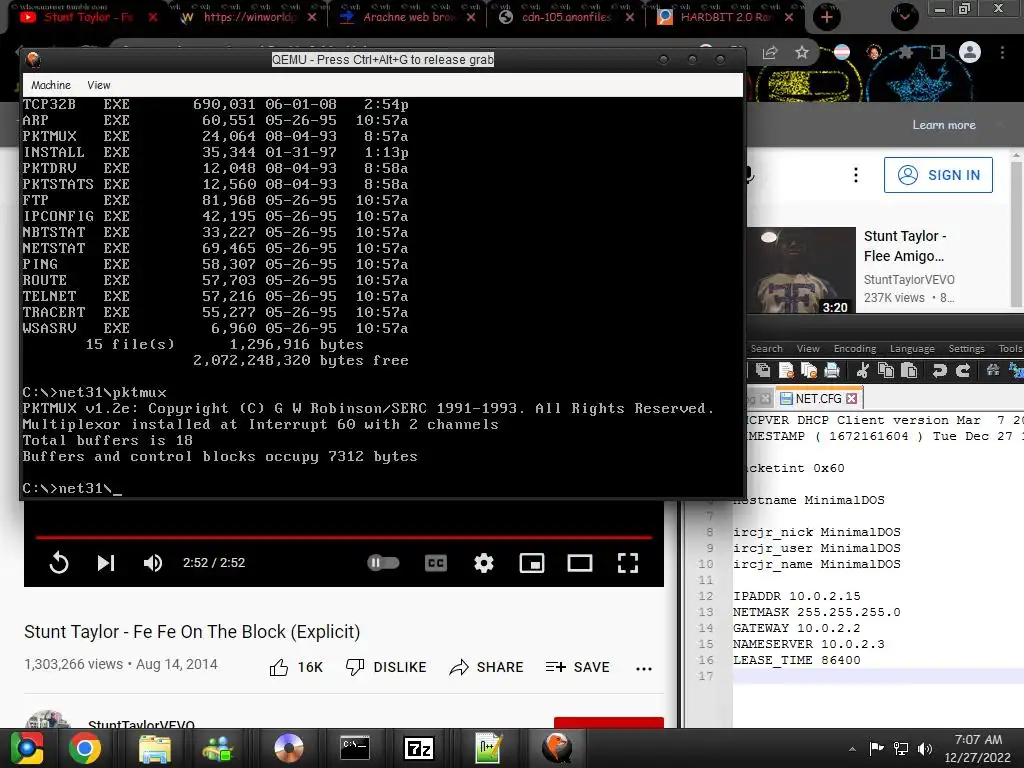This screenshot has width=1024, height=768.
Task: Switch to theater mode
Action: click(580, 563)
